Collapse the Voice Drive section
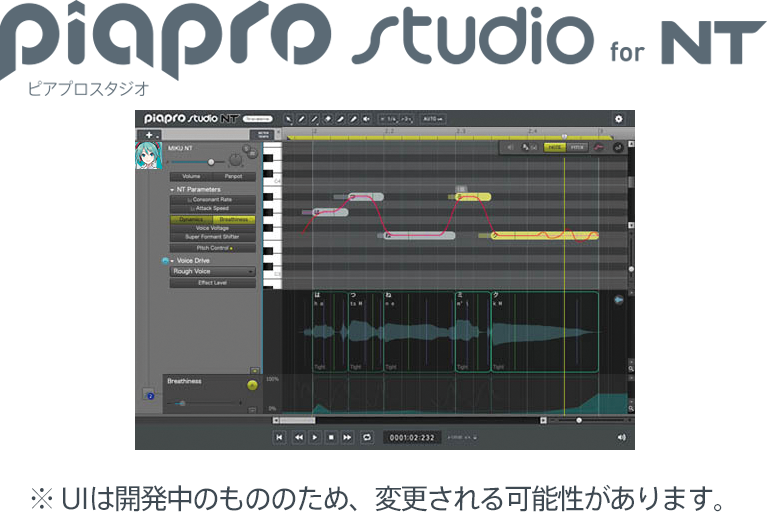This screenshot has height=512, width=768. click(x=172, y=261)
